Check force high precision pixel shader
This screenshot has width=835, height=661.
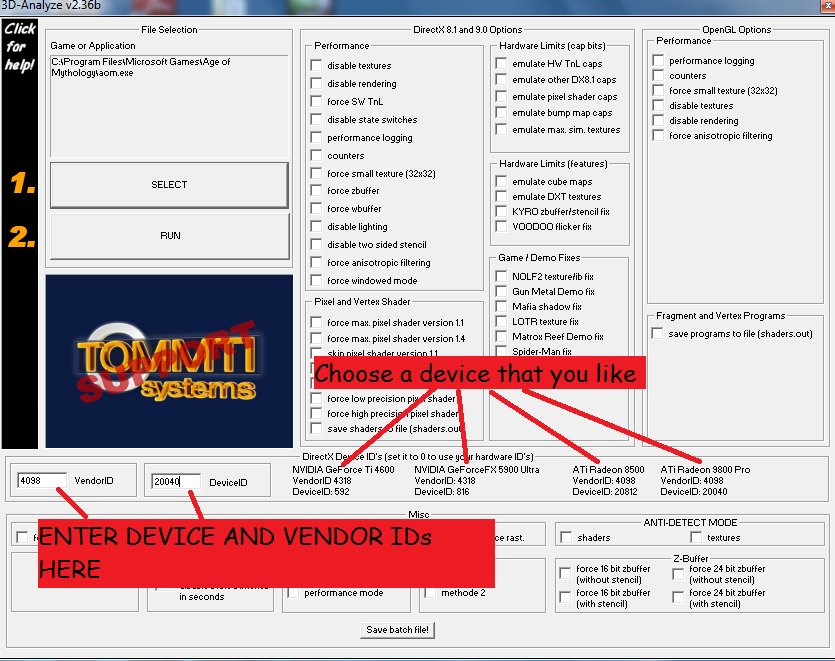pos(316,413)
